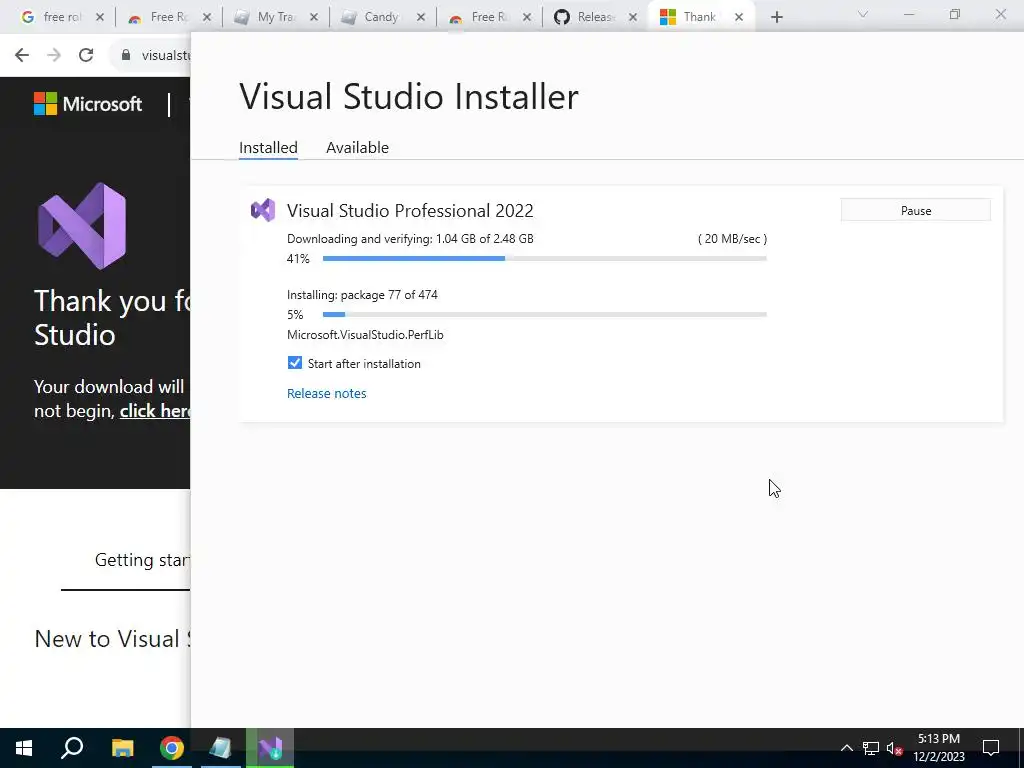Click the 'click here' download link on webpage
This screenshot has width=1024, height=768.
(x=155, y=411)
